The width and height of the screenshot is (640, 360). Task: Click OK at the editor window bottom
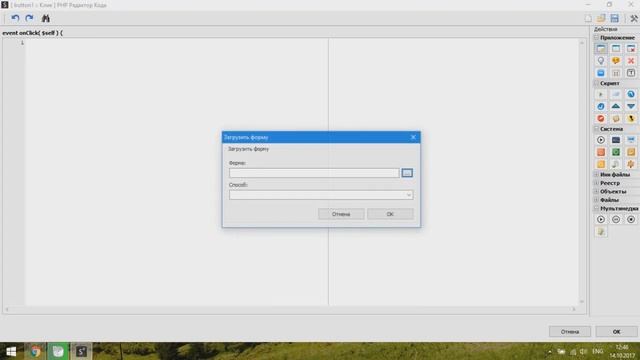pos(616,331)
